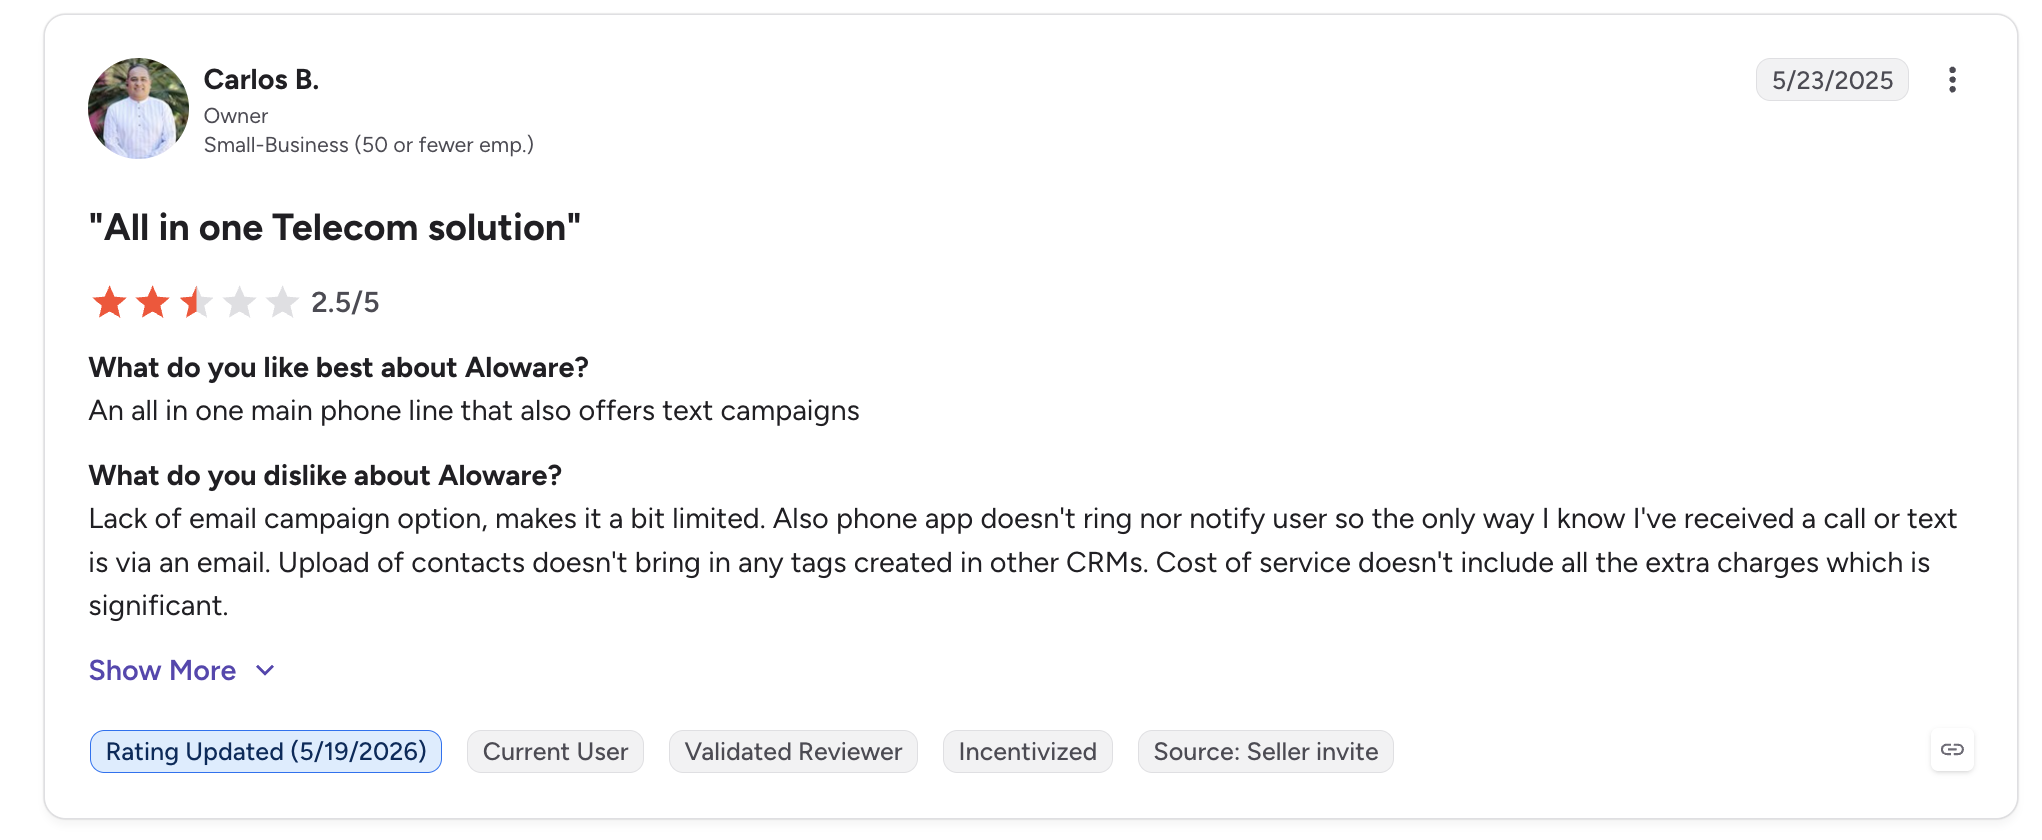Click the half-filled third star
The height and width of the screenshot is (840, 2042).
coord(196,302)
